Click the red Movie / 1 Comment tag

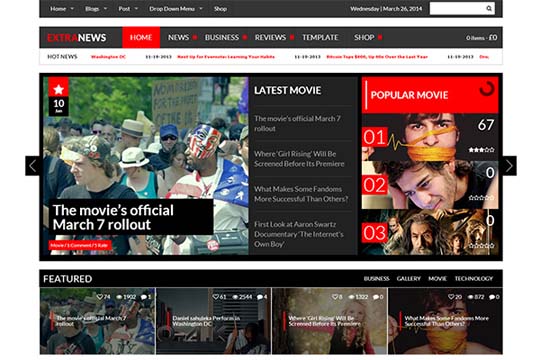click(80, 245)
